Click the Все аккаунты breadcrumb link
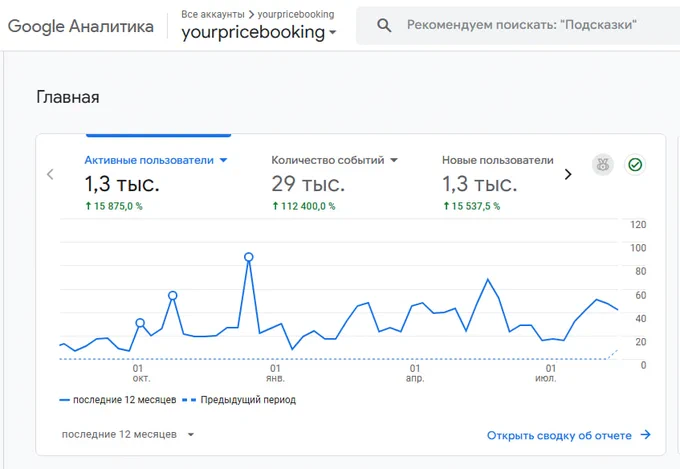680x469 pixels. 213,14
